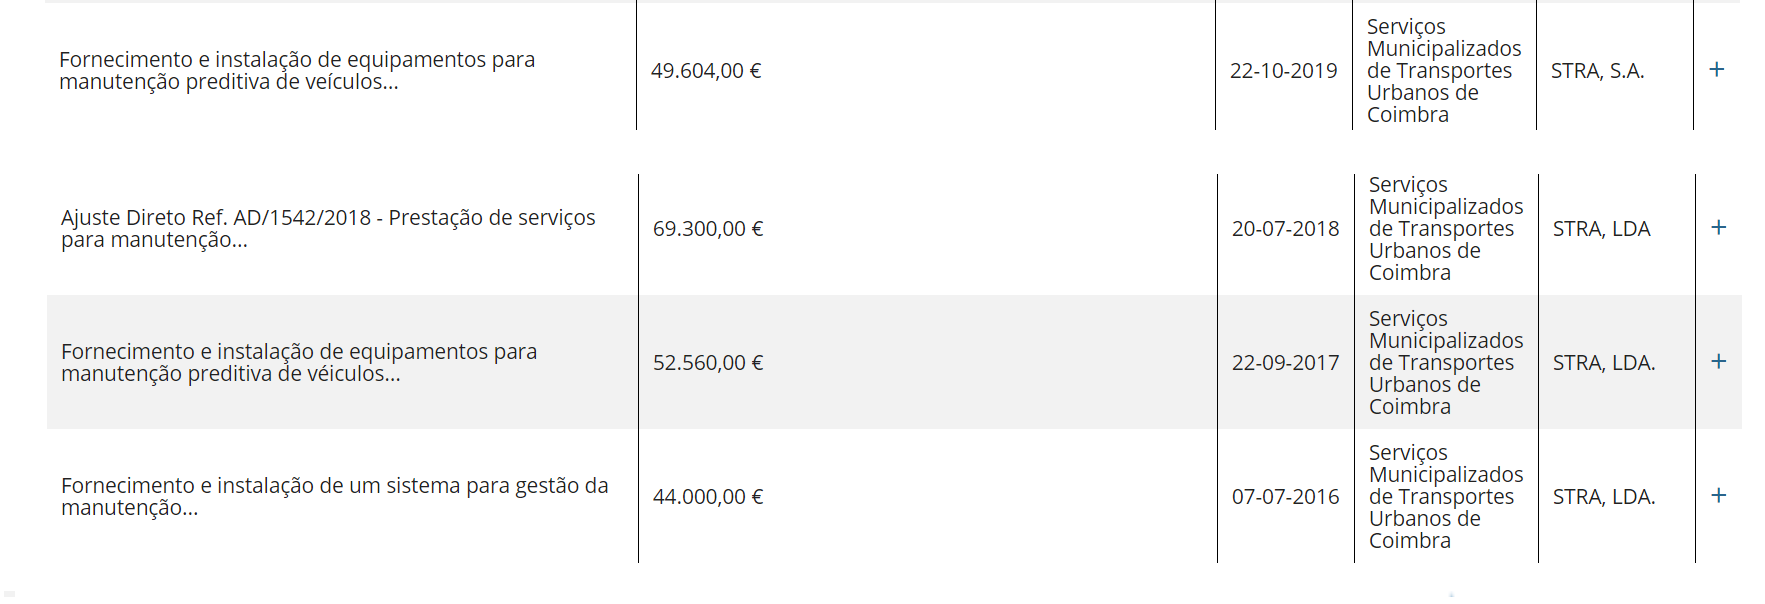Viewport: 1765px width, 604px height.
Task: Open 'Ajuste Direto Ref. AD/1542/2018' contract description
Action: pyautogui.click(x=328, y=229)
